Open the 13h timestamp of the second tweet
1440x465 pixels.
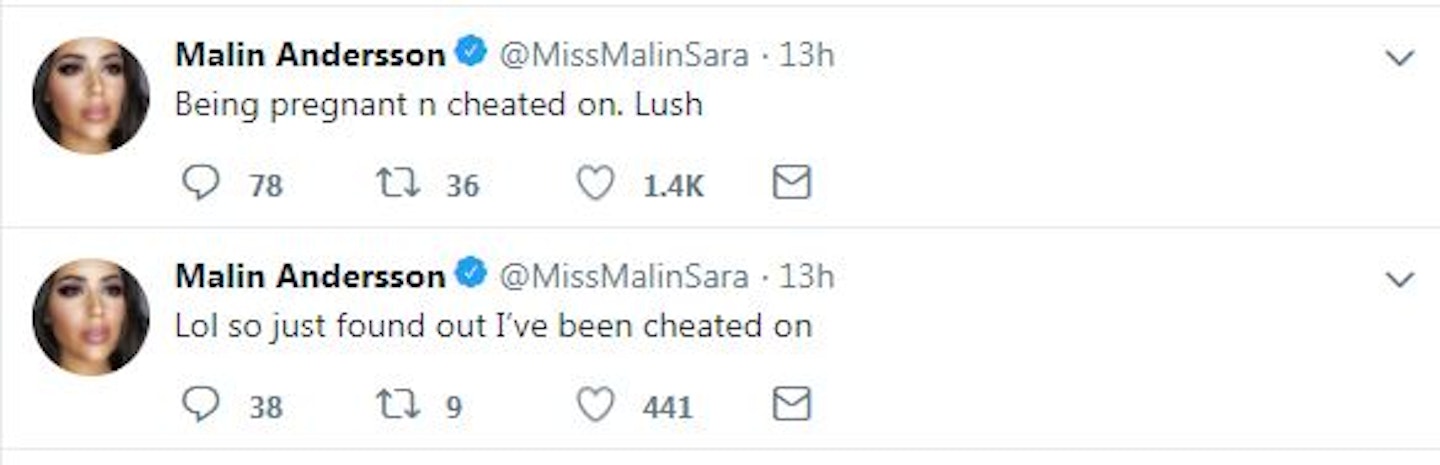(x=806, y=276)
